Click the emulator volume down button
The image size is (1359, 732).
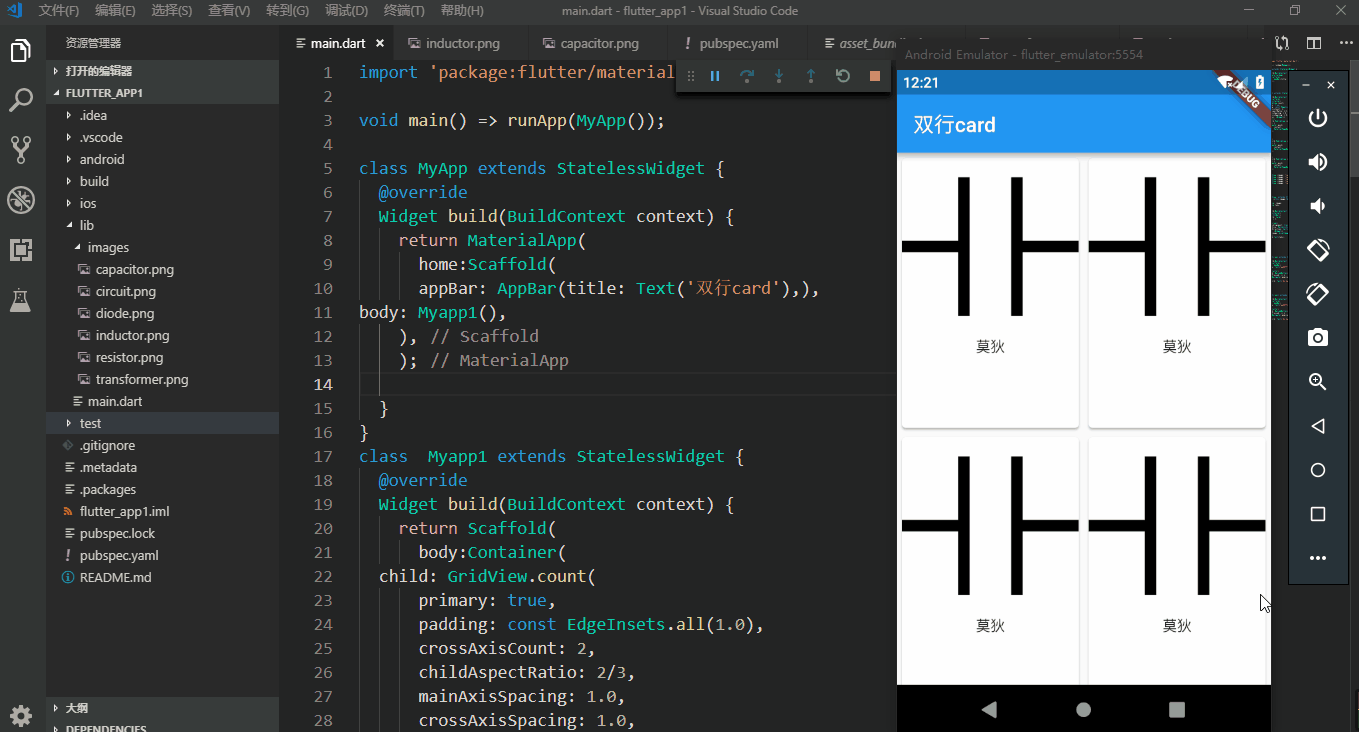click(1318, 206)
